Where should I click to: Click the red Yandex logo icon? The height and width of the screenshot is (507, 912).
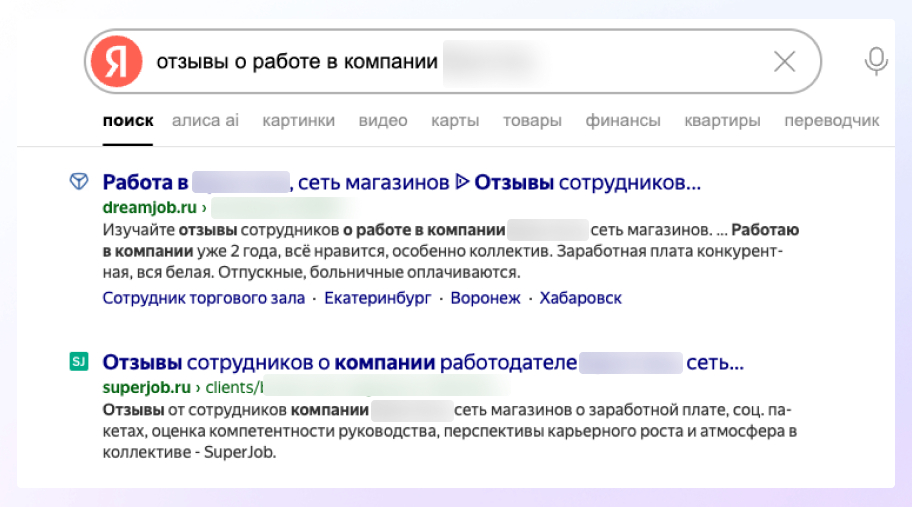(119, 62)
